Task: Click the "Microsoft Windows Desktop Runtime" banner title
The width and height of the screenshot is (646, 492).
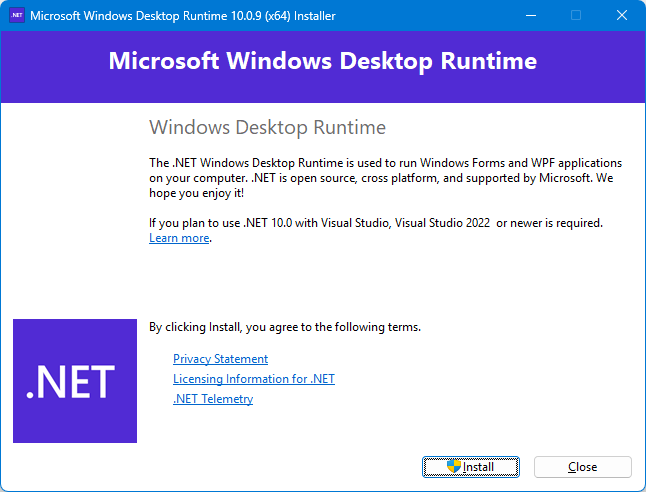Action: (323, 61)
